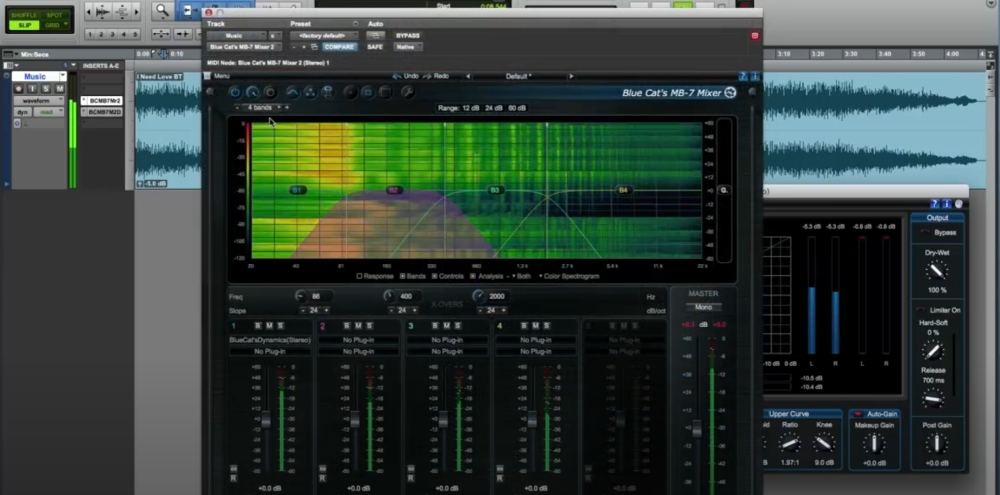Select the 24 dB range option
Image resolution: width=1000 pixels, height=495 pixels.
pos(494,108)
